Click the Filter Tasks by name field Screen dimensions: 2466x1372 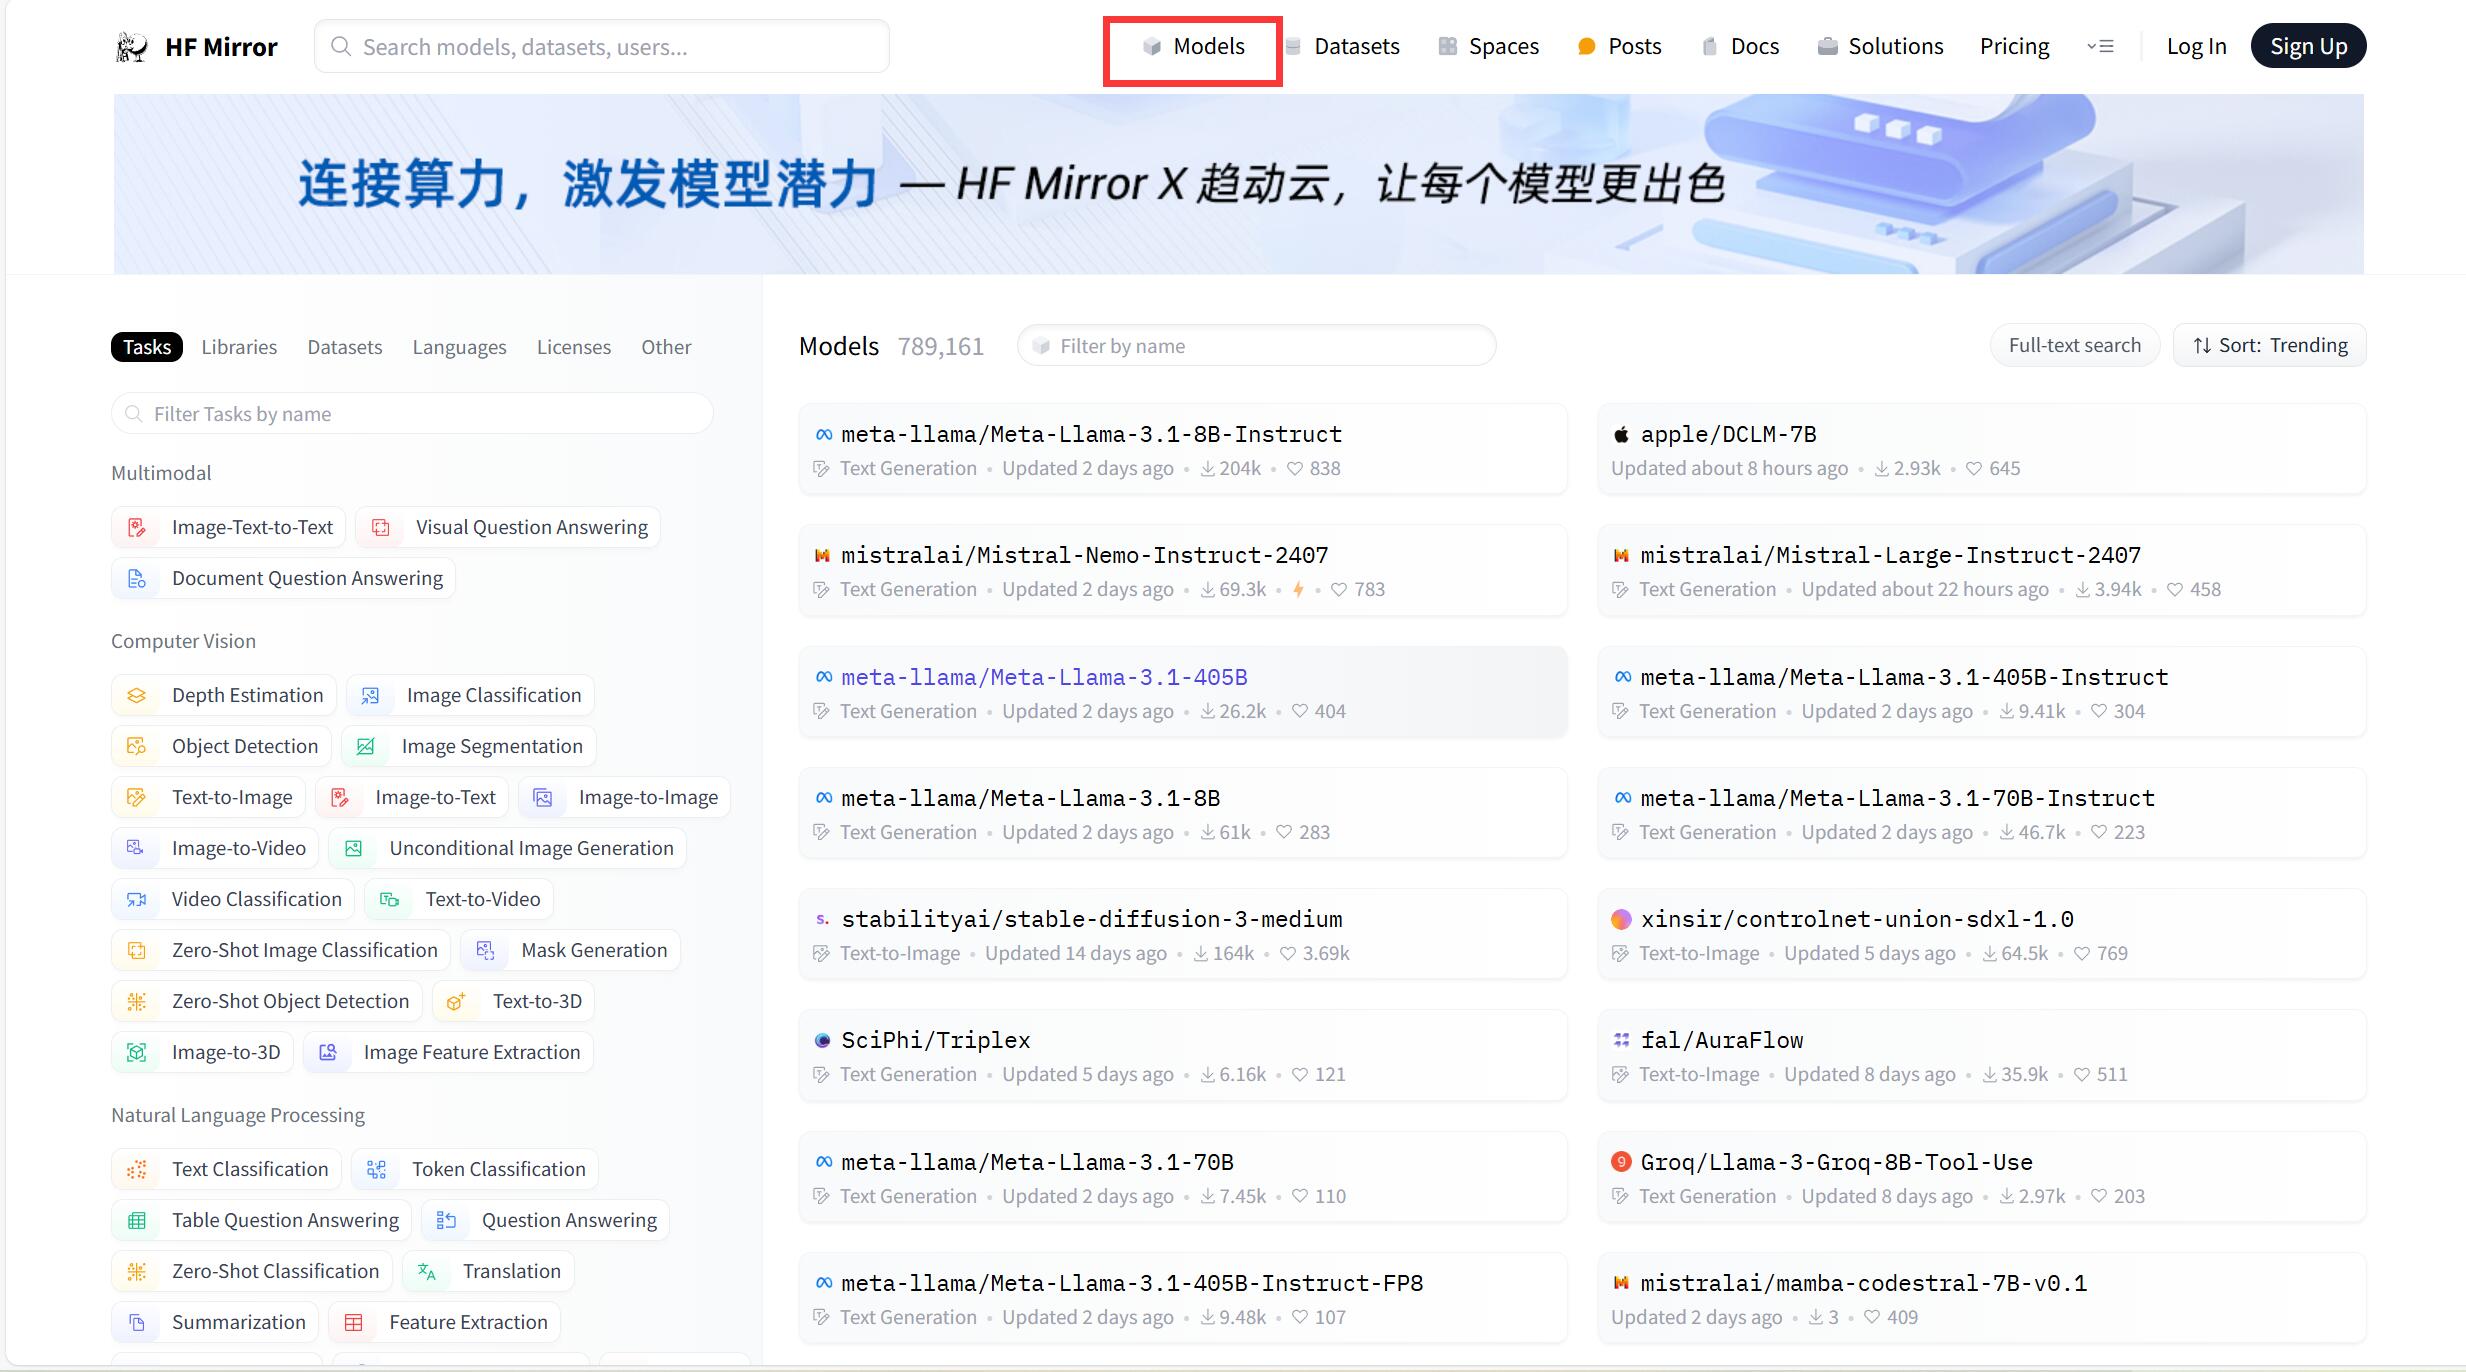tap(412, 413)
